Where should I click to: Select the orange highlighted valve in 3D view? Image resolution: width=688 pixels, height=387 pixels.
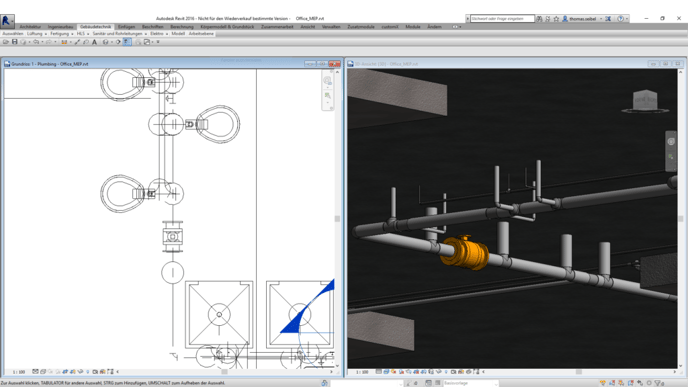[x=465, y=253]
